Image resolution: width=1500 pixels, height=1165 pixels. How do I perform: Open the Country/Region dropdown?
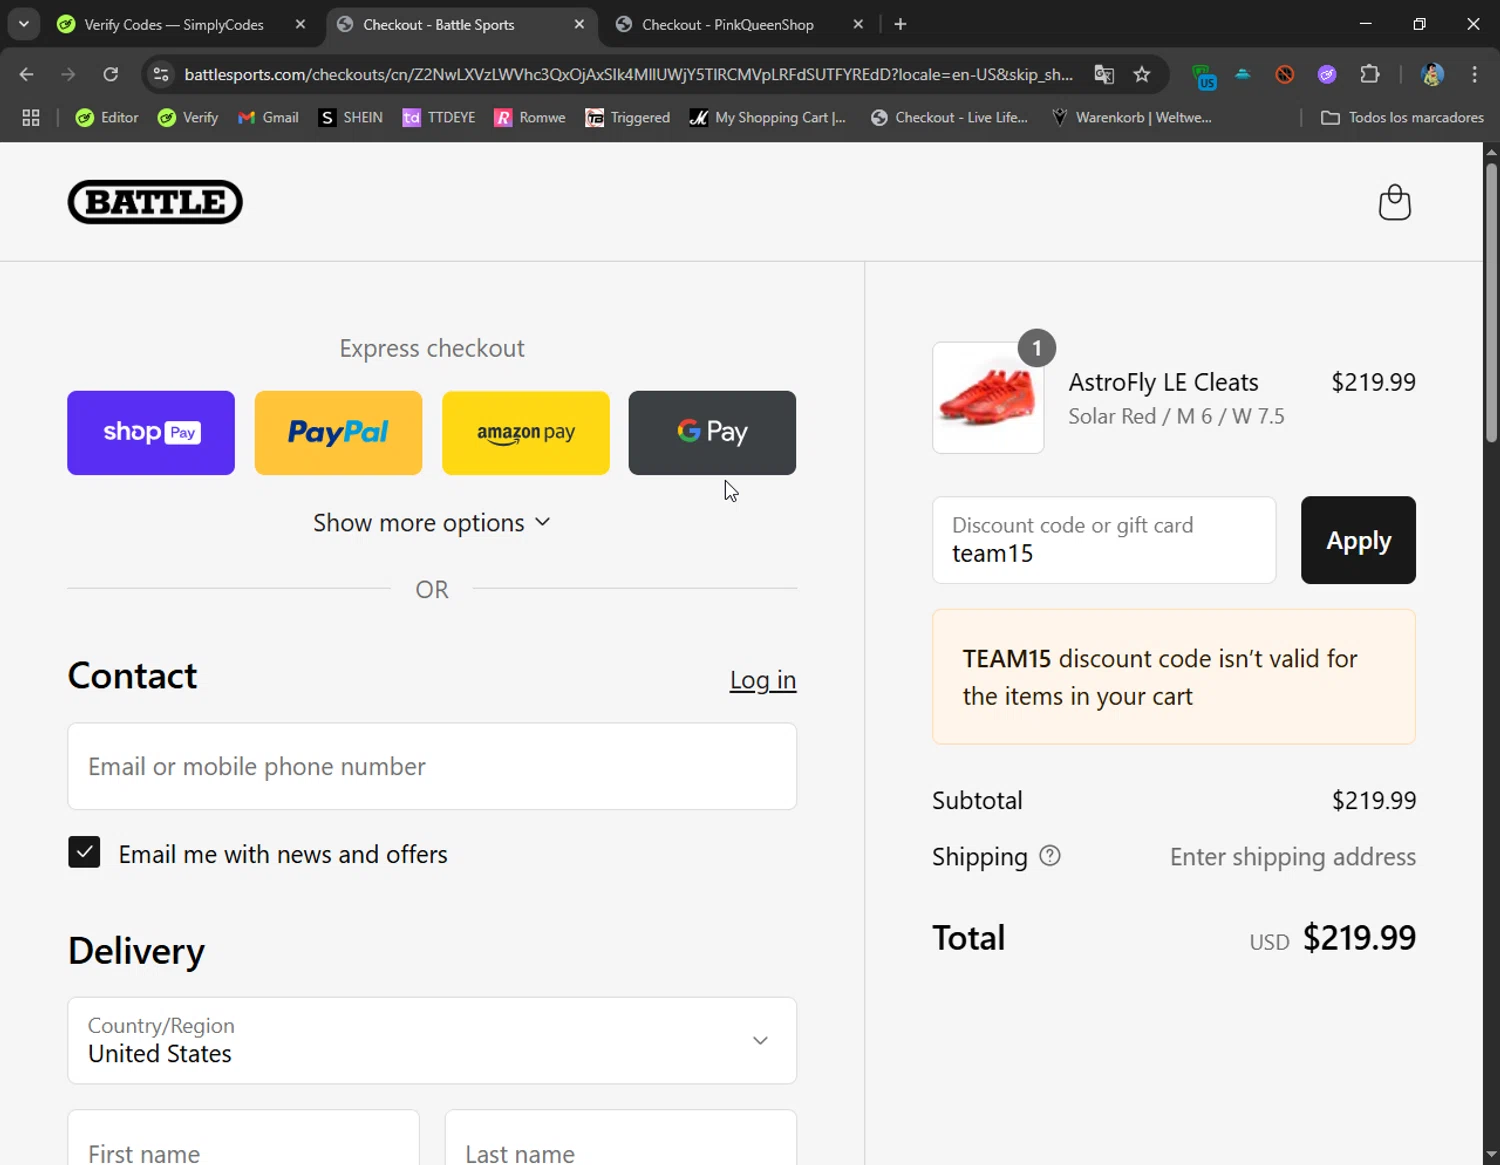pyautogui.click(x=432, y=1040)
